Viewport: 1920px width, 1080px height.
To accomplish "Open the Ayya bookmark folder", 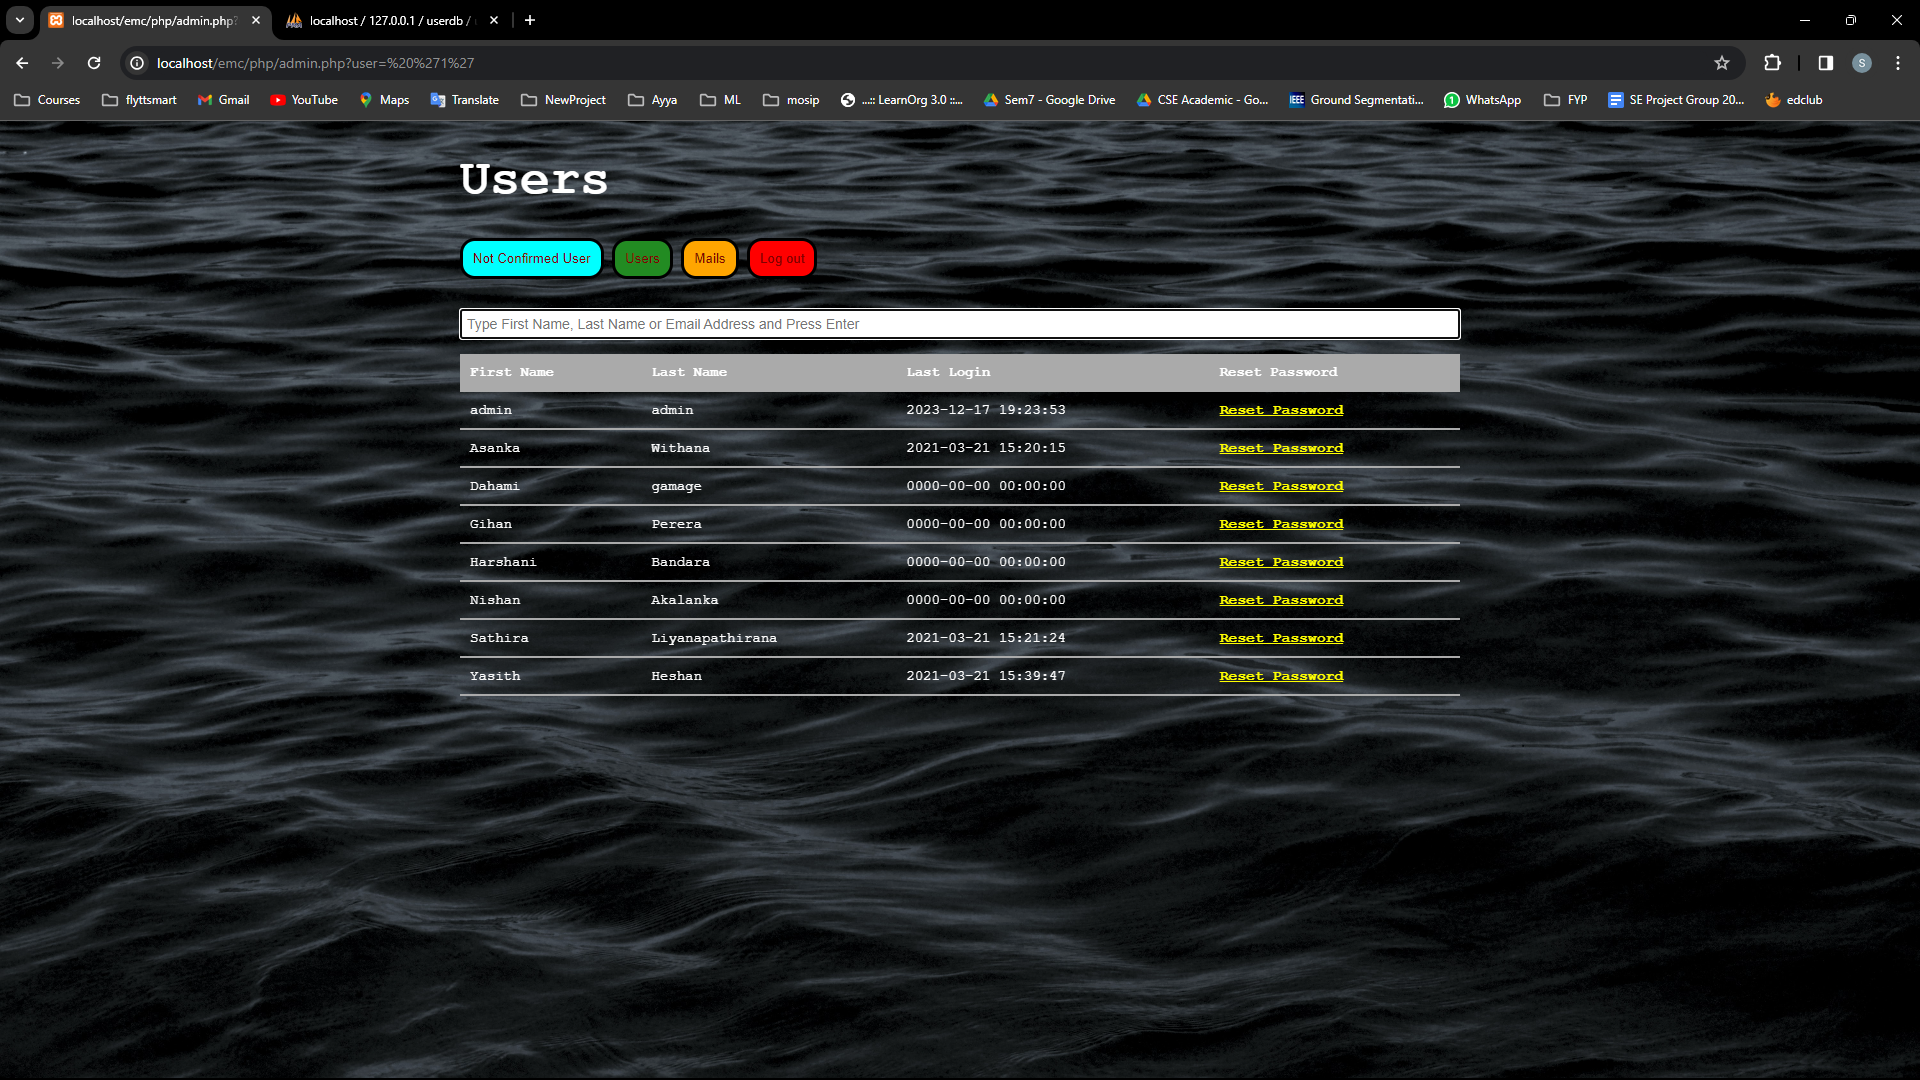I will (653, 100).
